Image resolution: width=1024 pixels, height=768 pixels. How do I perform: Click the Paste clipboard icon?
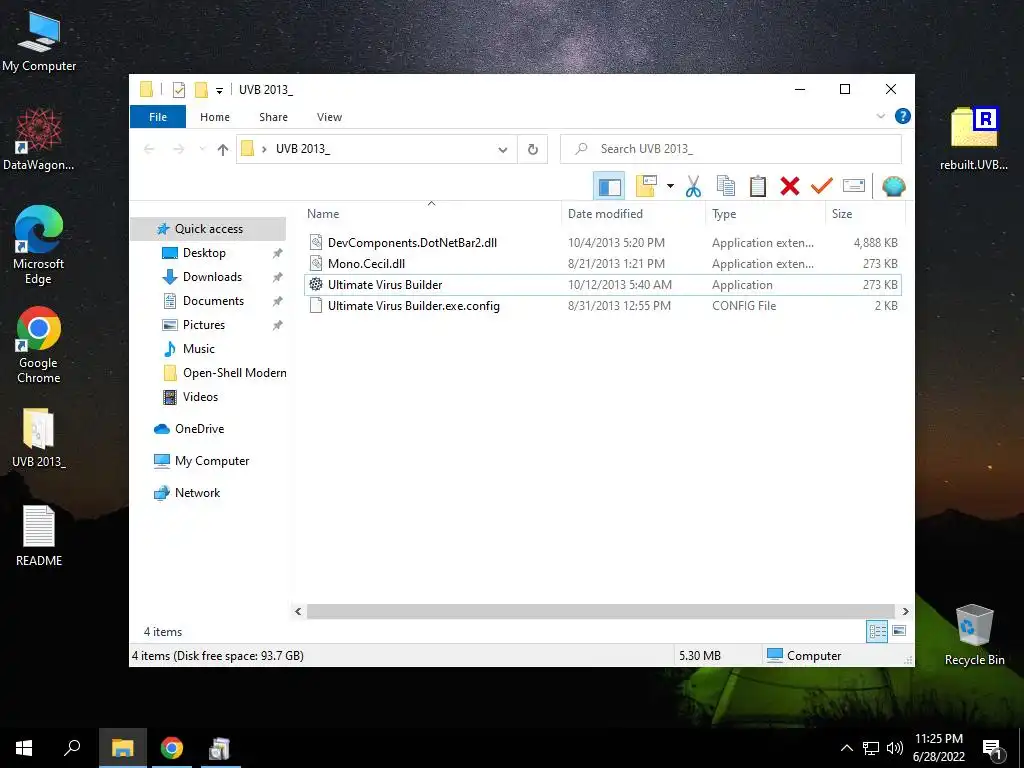pyautogui.click(x=758, y=187)
